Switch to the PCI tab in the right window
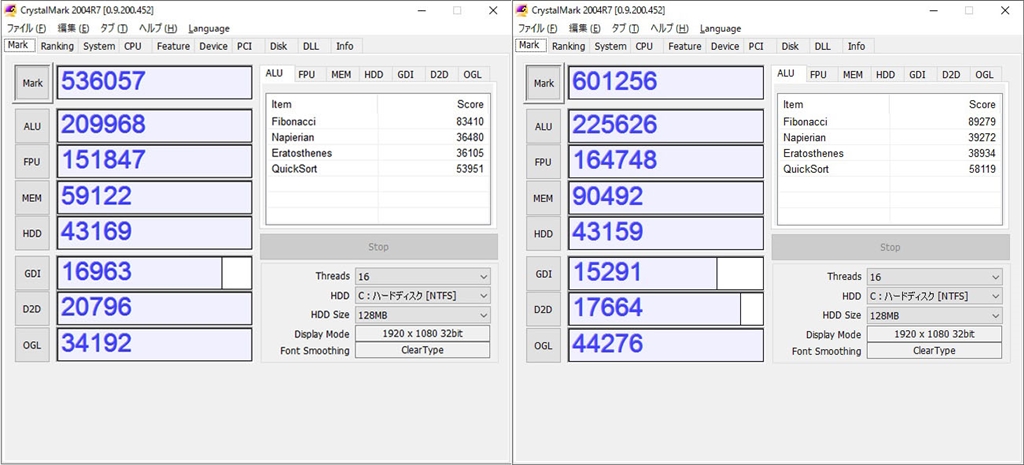The image size is (1024, 465). pos(756,46)
